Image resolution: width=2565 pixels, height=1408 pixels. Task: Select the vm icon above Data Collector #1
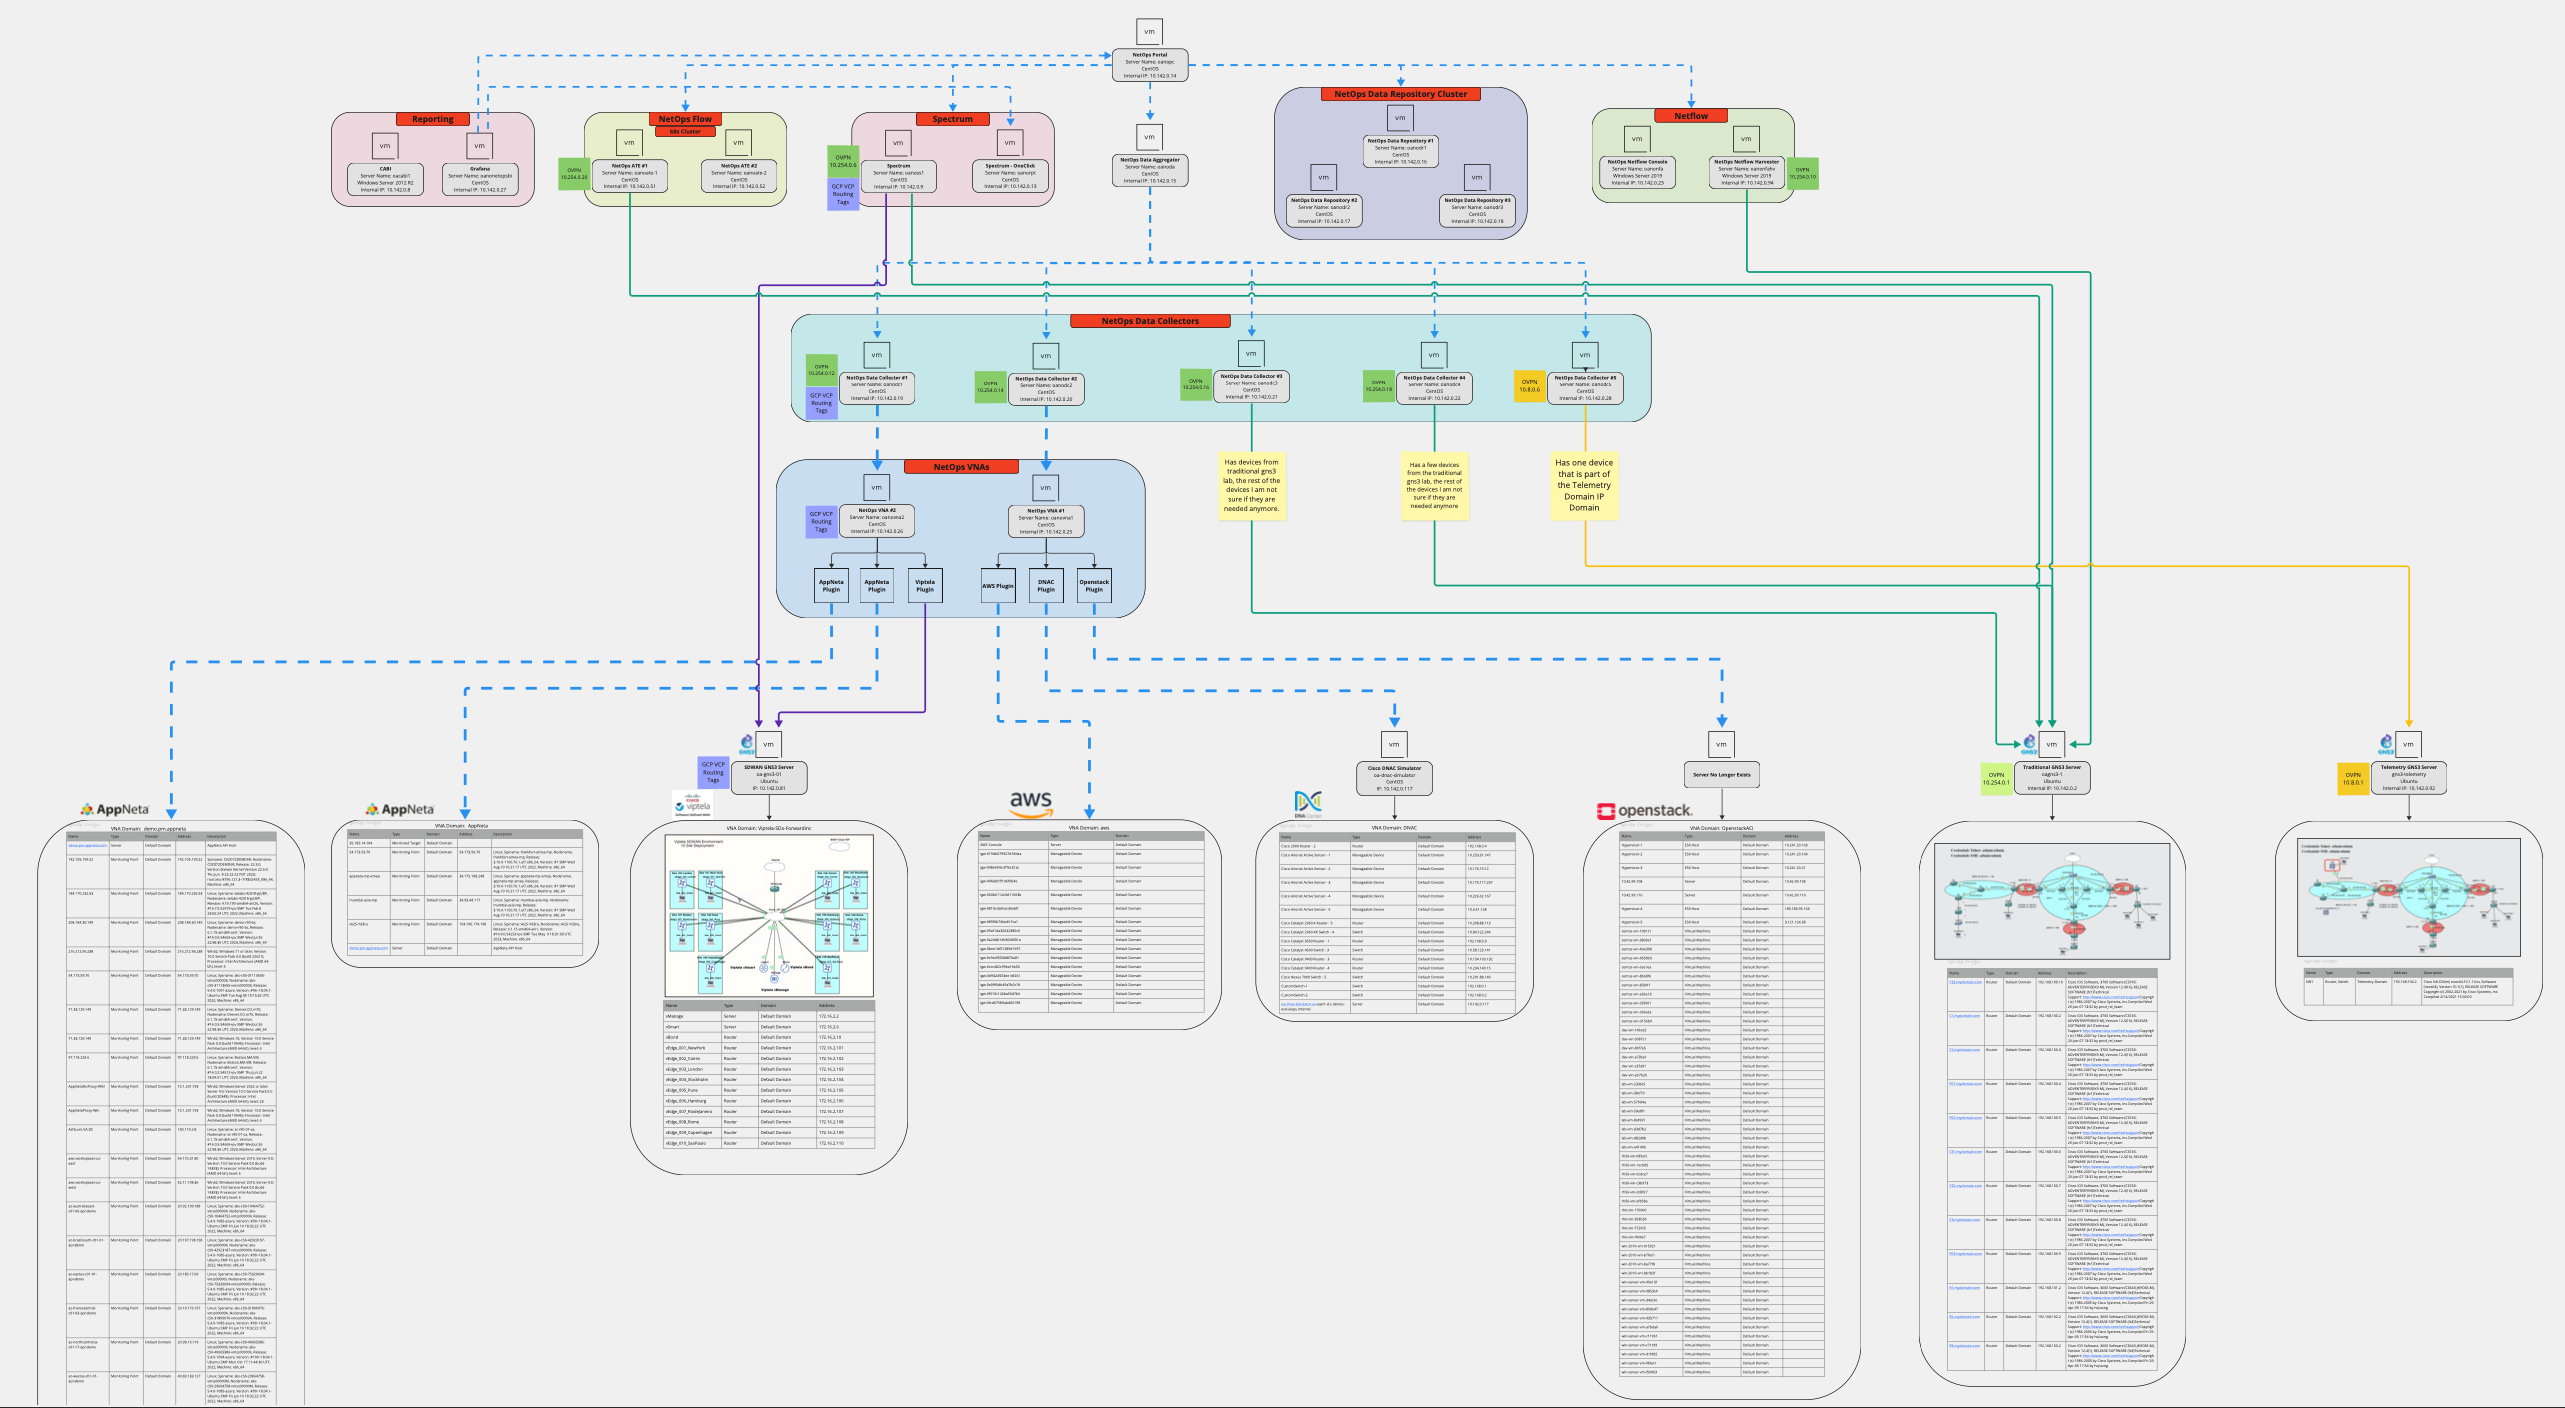[x=877, y=355]
